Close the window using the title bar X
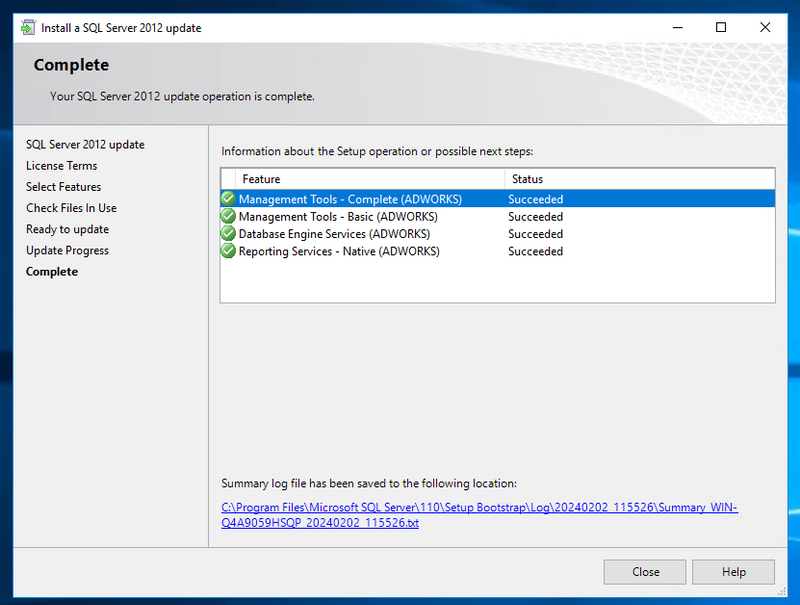Image resolution: width=800 pixels, height=605 pixels. (765, 28)
